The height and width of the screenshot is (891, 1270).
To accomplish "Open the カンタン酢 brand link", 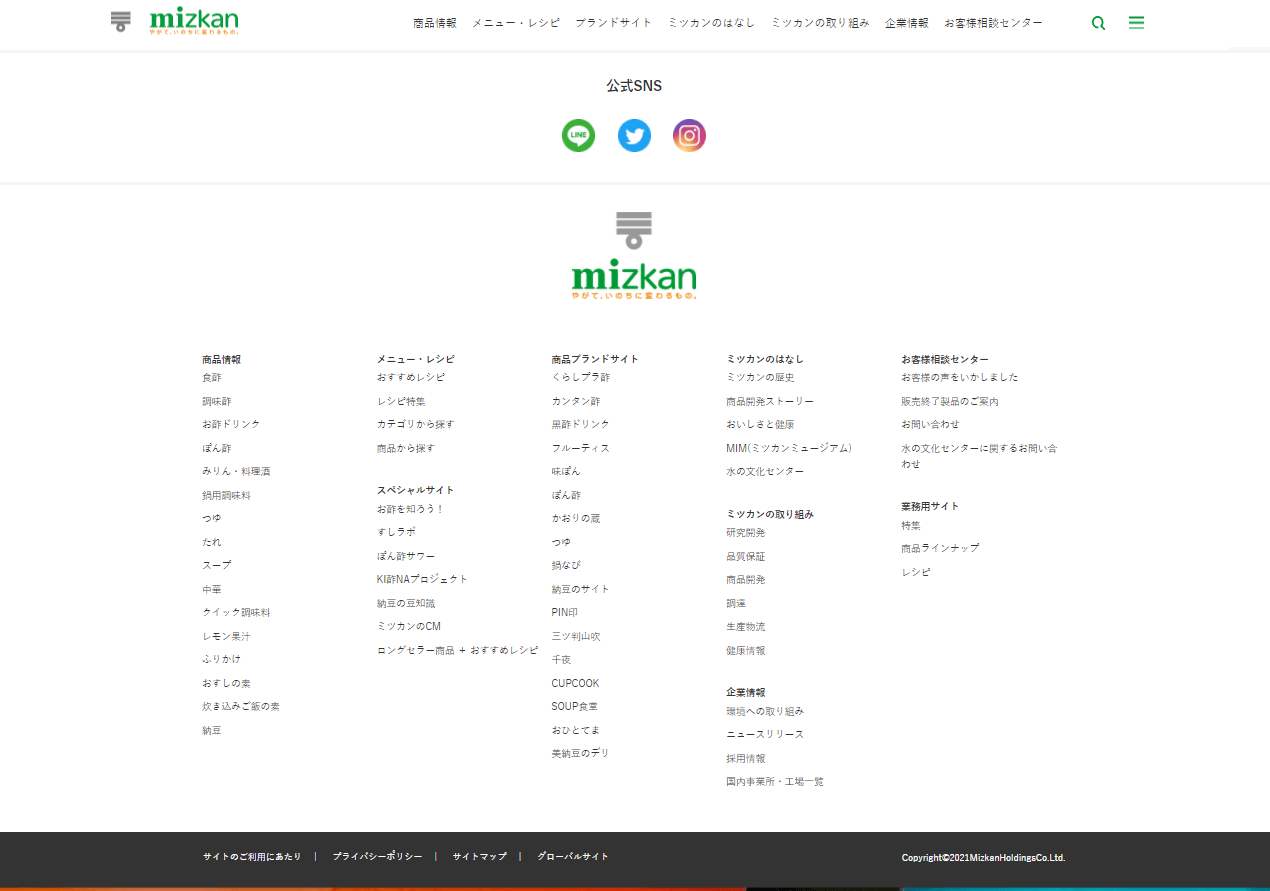I will 576,401.
